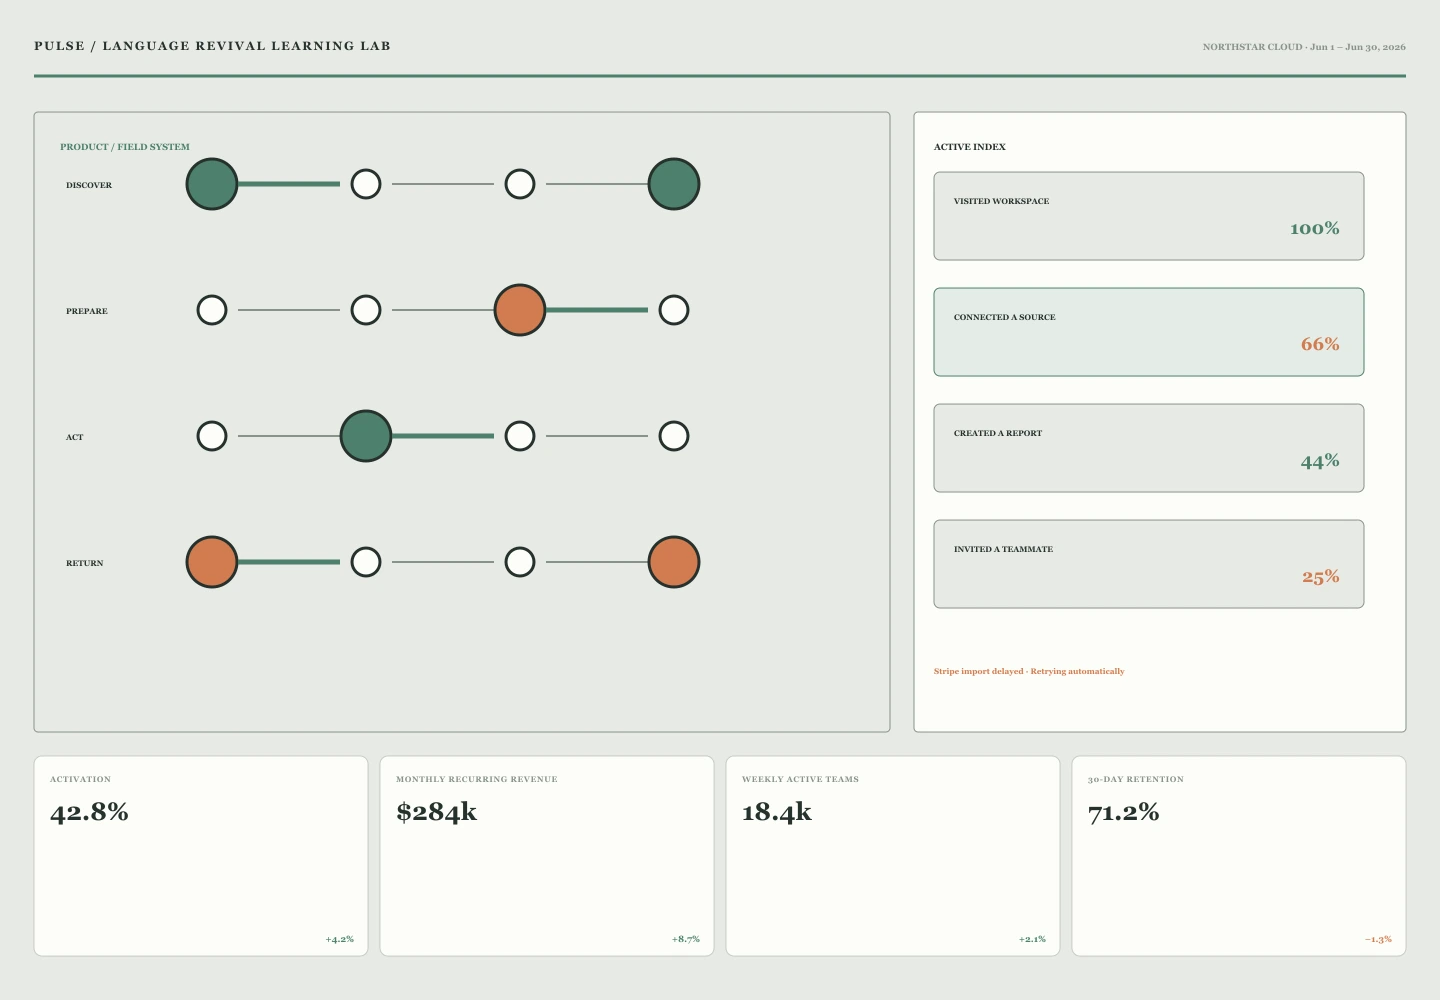Image resolution: width=1440 pixels, height=1000 pixels.
Task: Click the 18.4k weekly active teams value
Action: [777, 812]
